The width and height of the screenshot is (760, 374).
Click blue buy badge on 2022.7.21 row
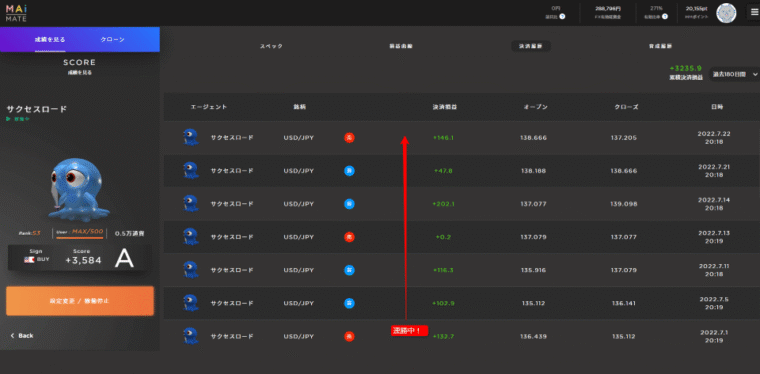tap(349, 171)
